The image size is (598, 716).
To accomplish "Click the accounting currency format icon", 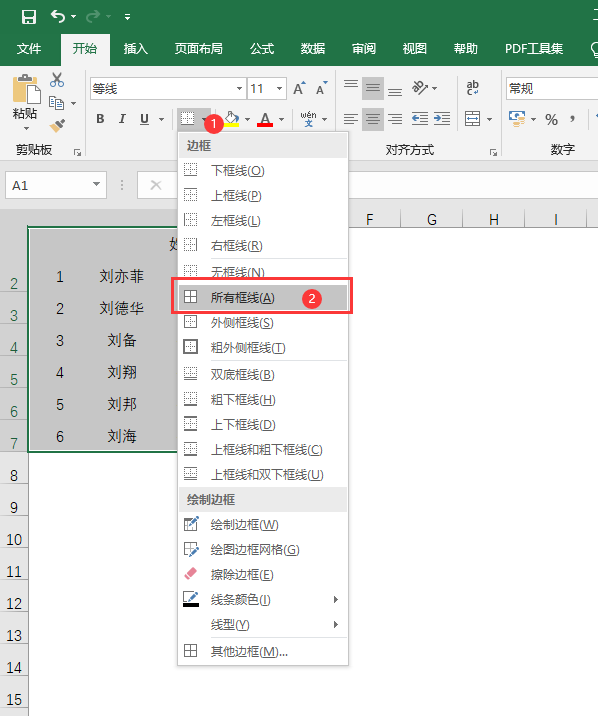I will tap(517, 119).
